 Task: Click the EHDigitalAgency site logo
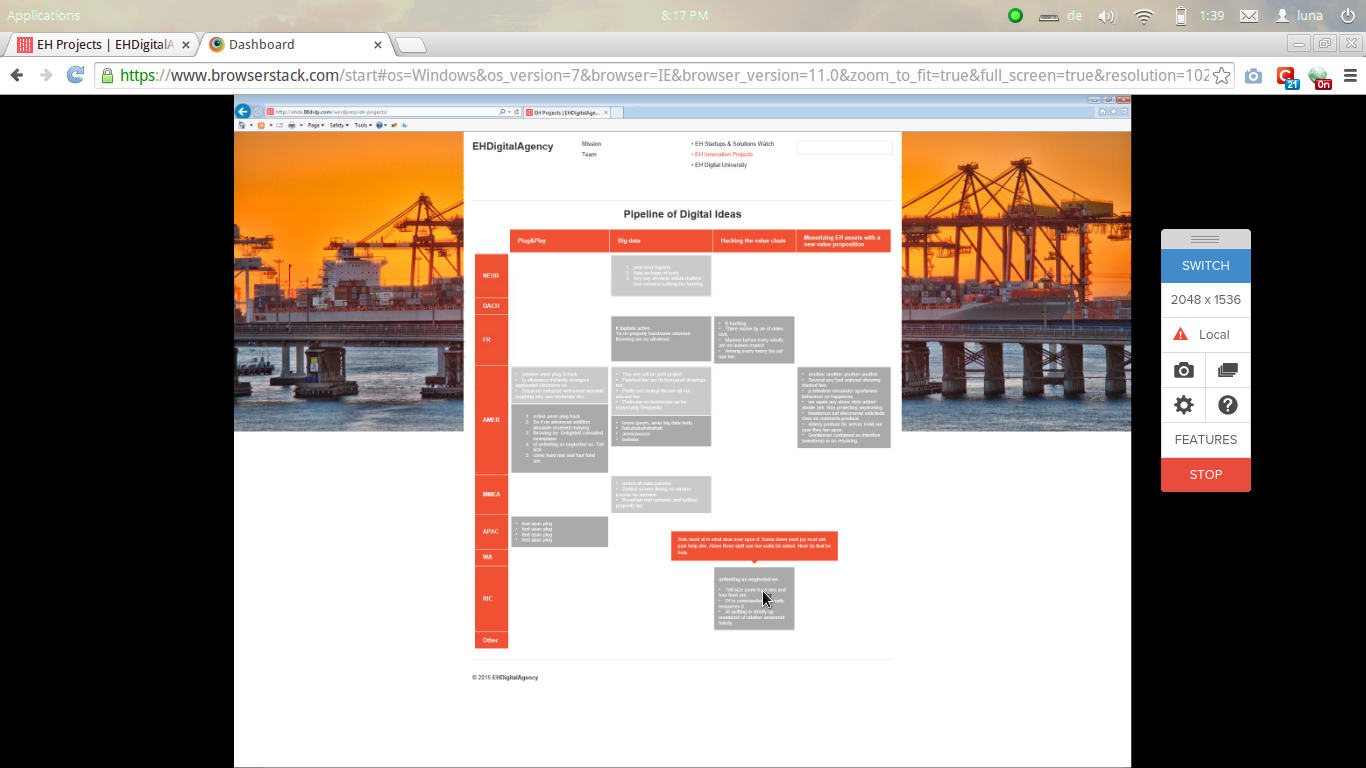click(x=513, y=147)
